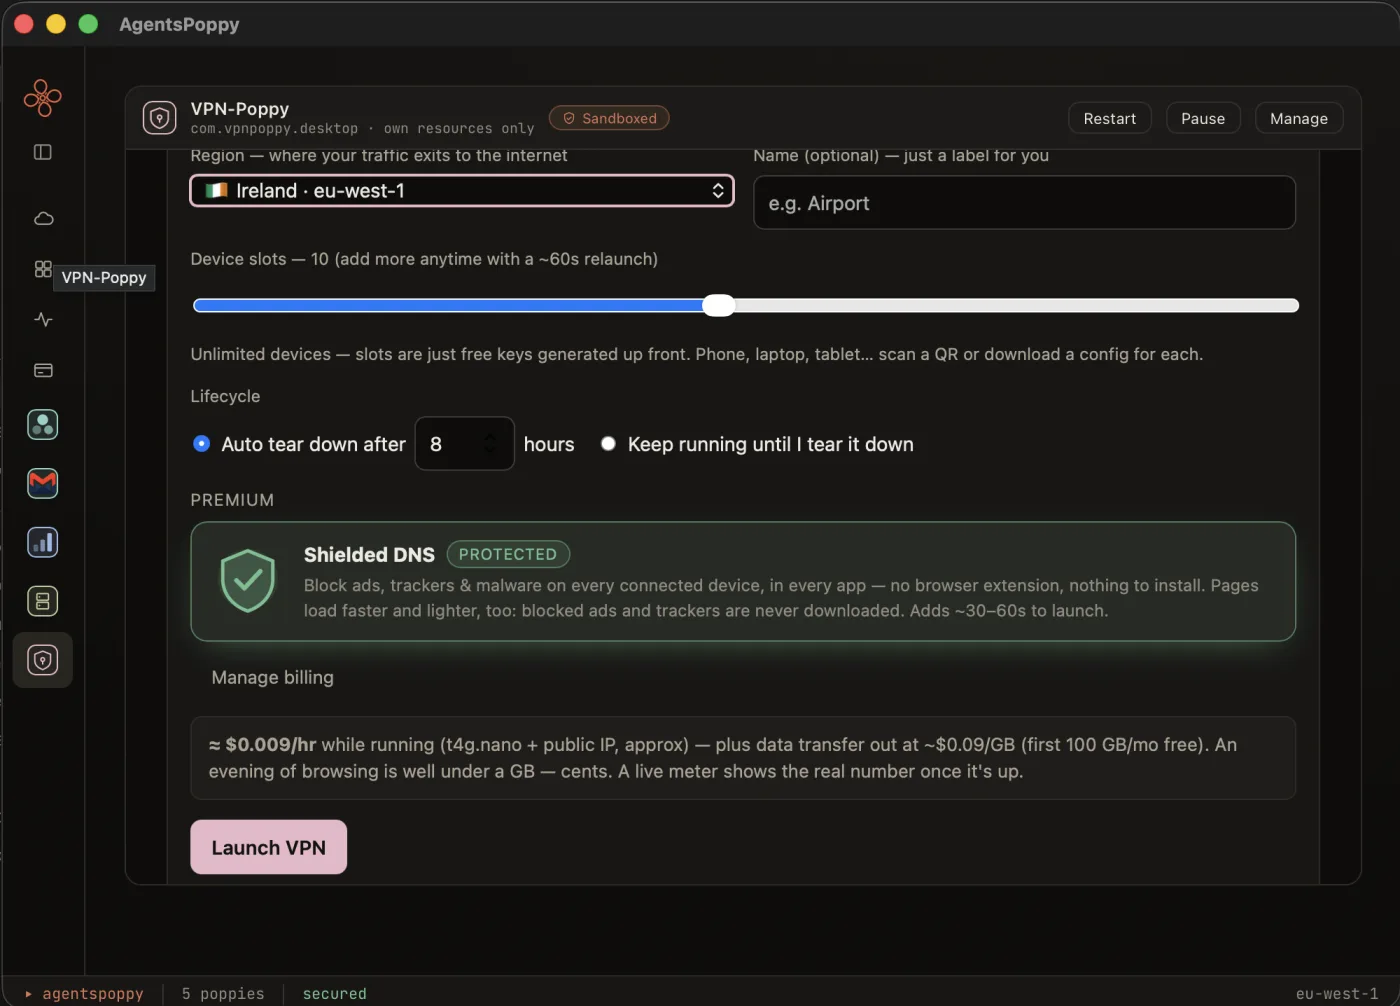
Task: Click the secured status indicator
Action: click(x=335, y=993)
